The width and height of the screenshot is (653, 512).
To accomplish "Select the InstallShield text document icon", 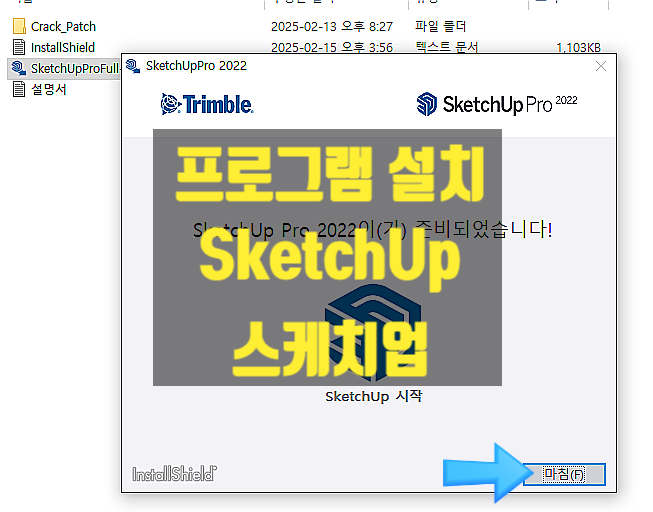I will point(19,47).
